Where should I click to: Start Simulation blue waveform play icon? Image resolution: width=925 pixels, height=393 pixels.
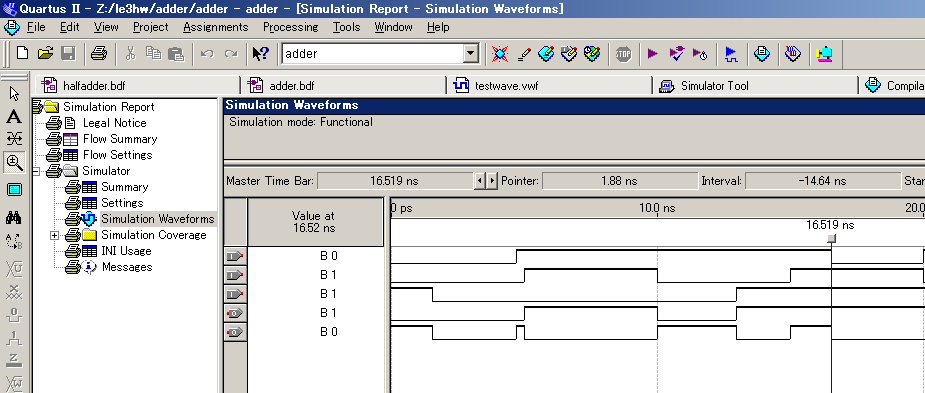coord(731,54)
